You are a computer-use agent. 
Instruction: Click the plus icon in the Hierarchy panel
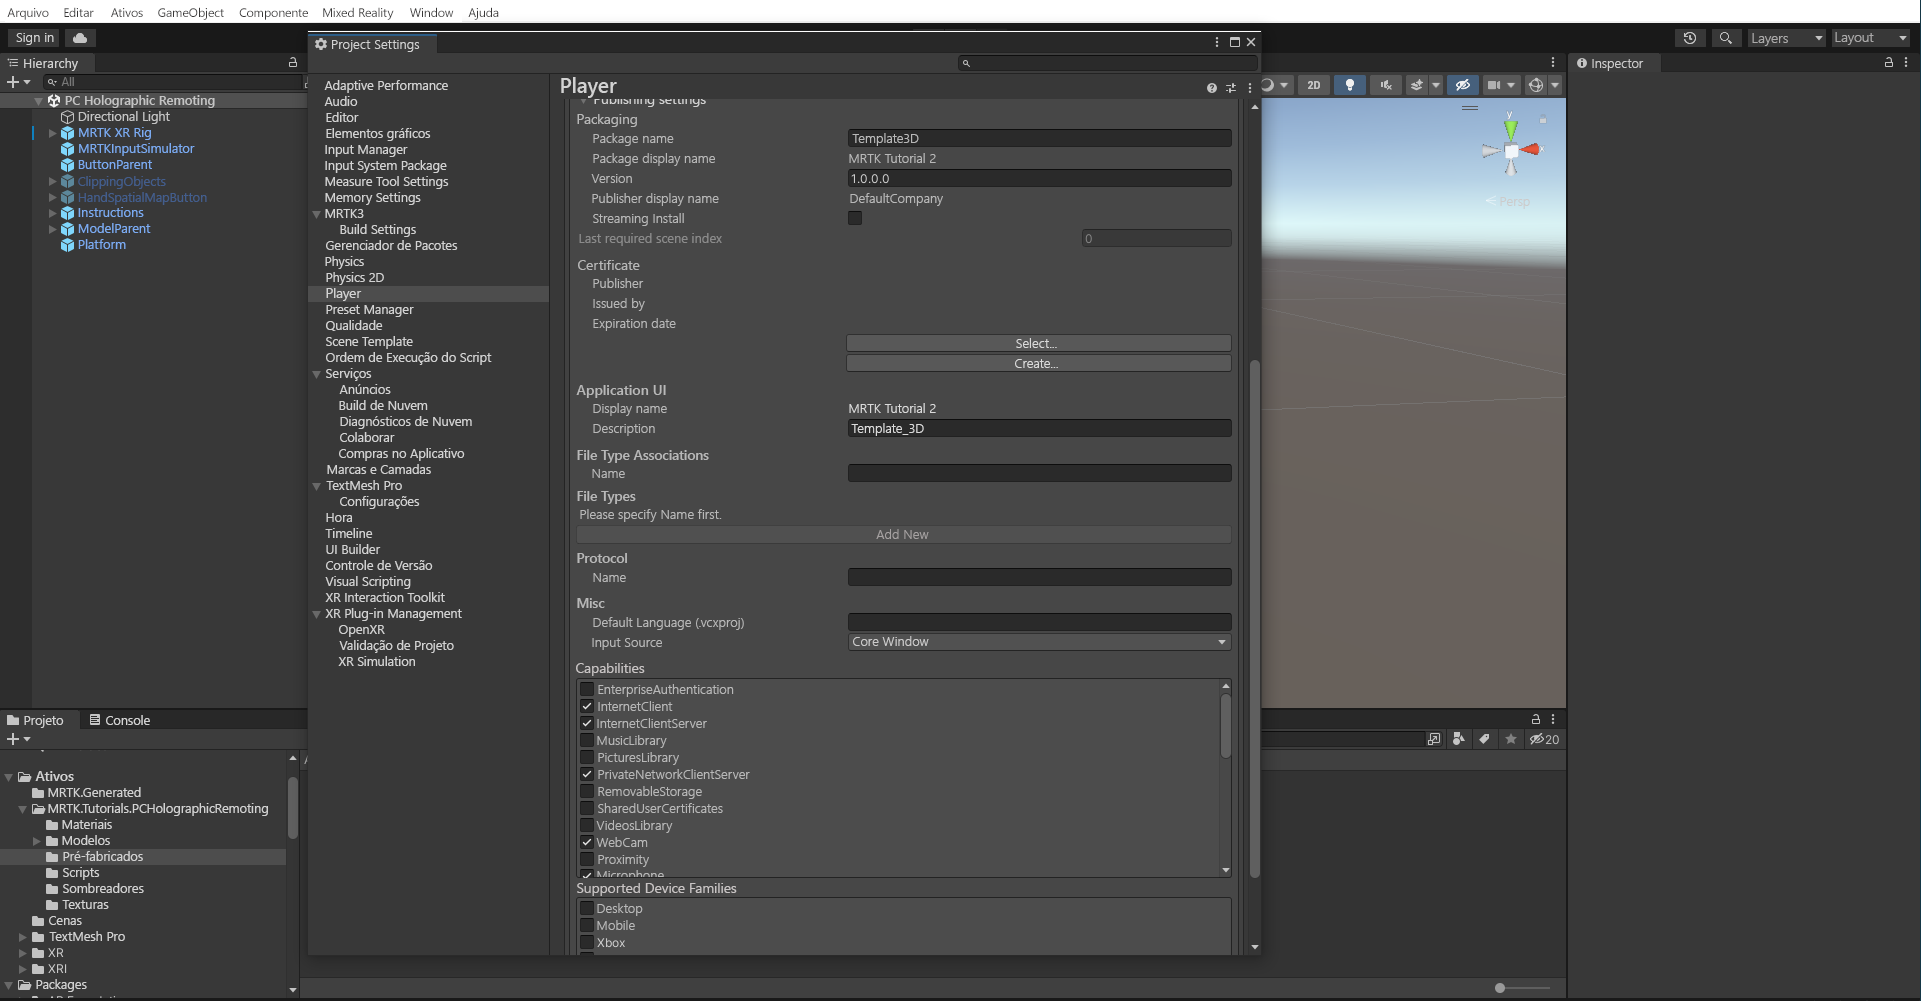click(11, 82)
